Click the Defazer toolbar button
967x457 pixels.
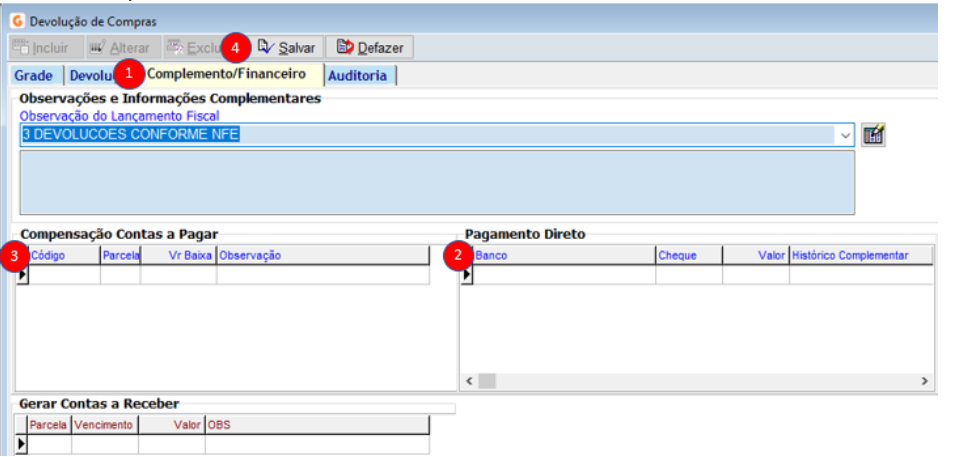pyautogui.click(x=369, y=47)
